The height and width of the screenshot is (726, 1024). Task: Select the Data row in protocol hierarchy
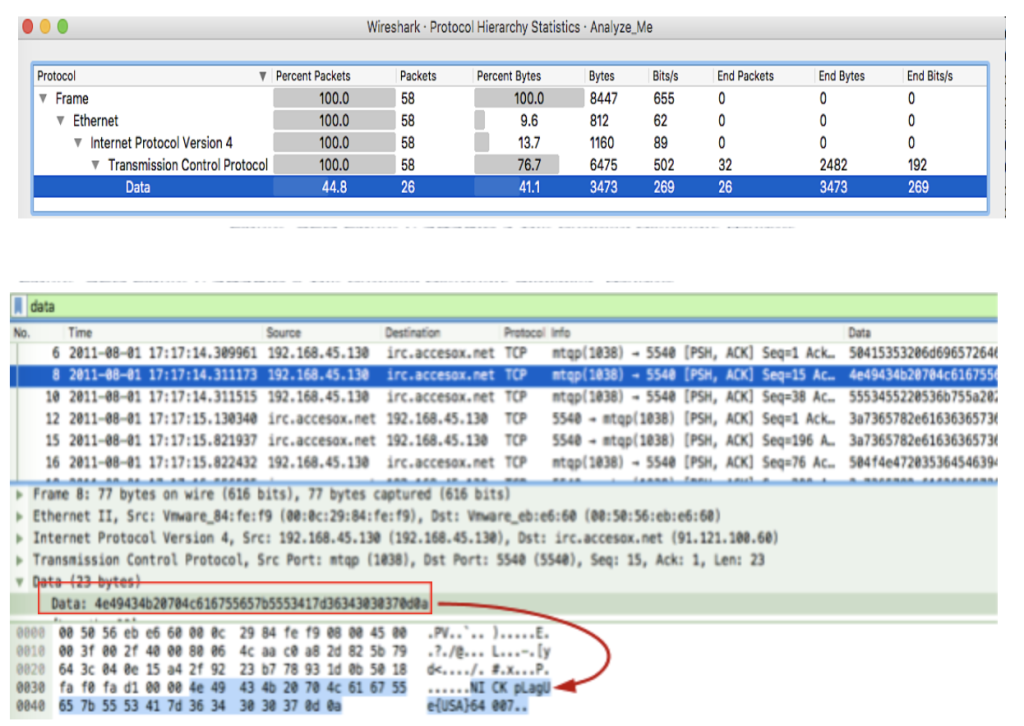[137, 187]
